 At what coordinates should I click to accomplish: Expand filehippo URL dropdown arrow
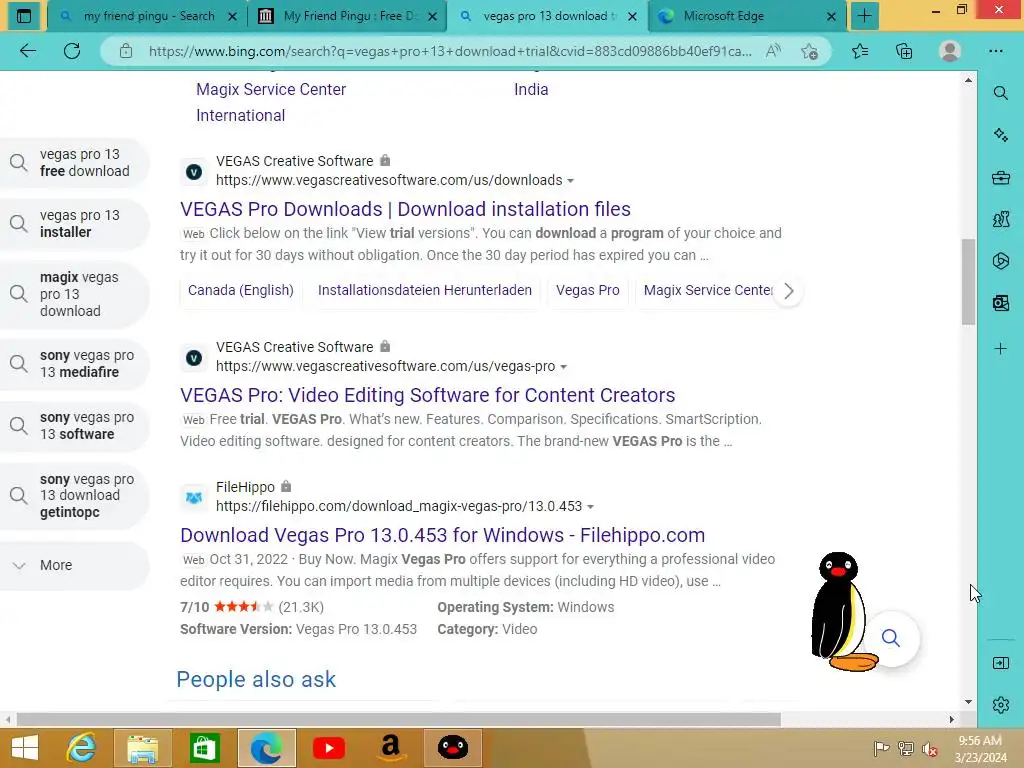point(590,507)
